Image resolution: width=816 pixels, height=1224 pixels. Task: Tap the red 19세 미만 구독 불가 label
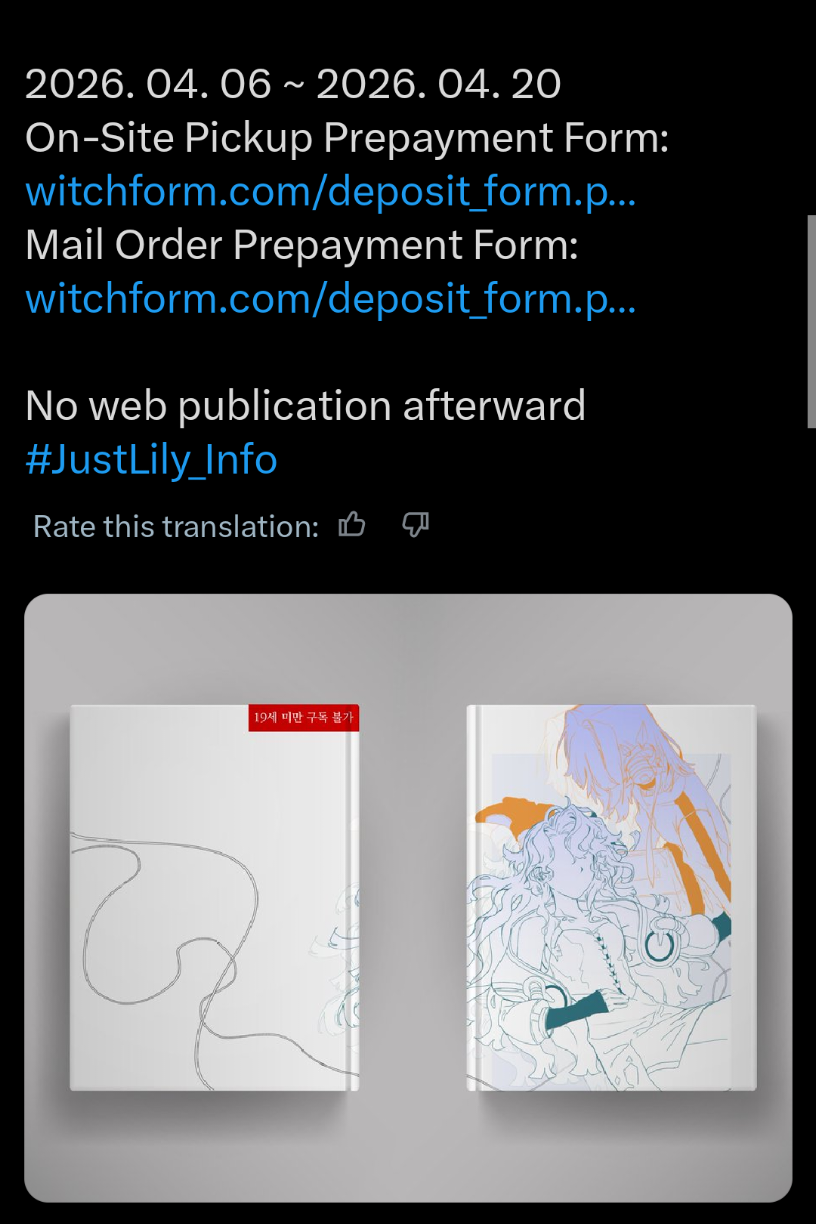click(304, 717)
